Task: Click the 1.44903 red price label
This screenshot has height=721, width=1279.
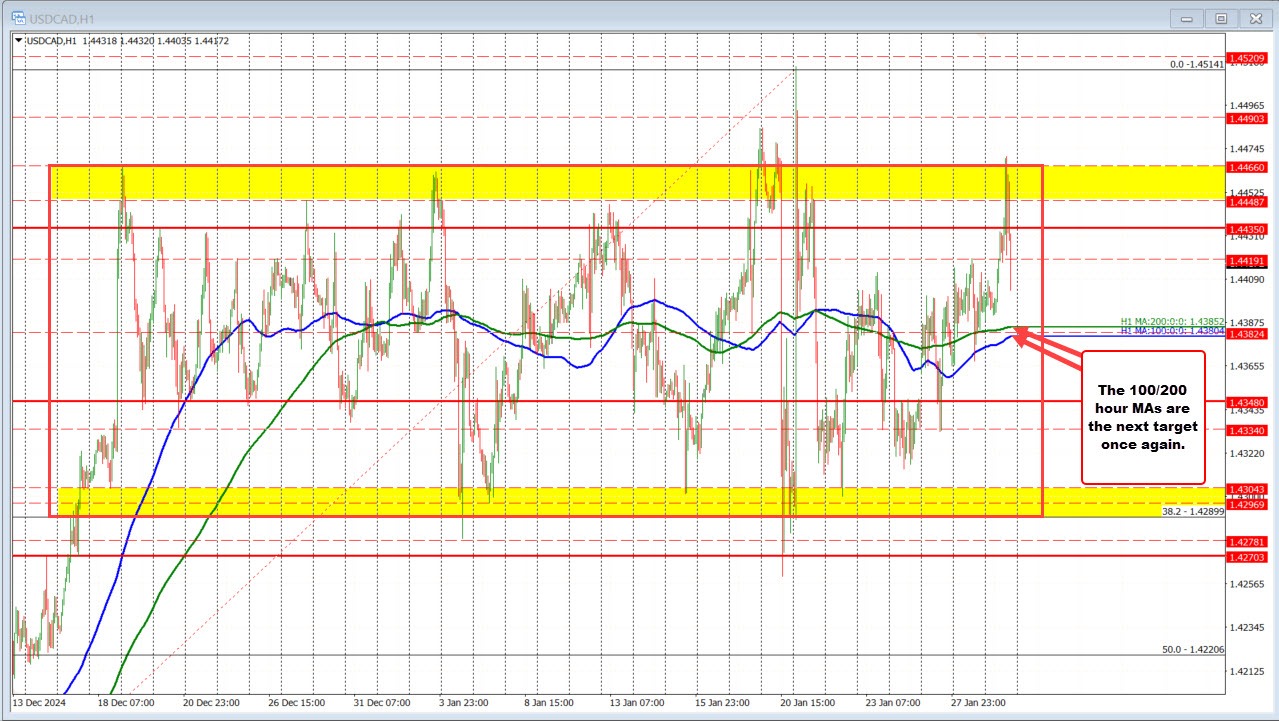Action: tap(1248, 118)
